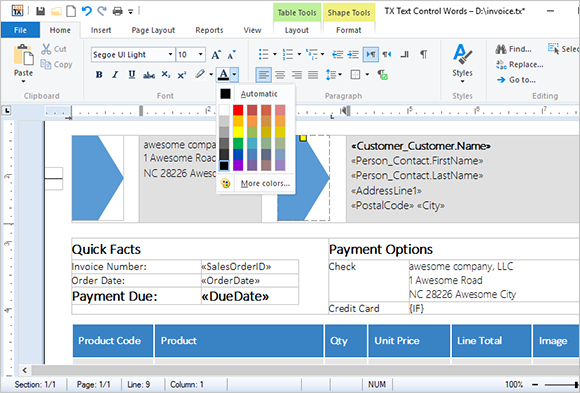Decrease font size with shrink font icon
The width and height of the screenshot is (580, 393).
point(232,55)
